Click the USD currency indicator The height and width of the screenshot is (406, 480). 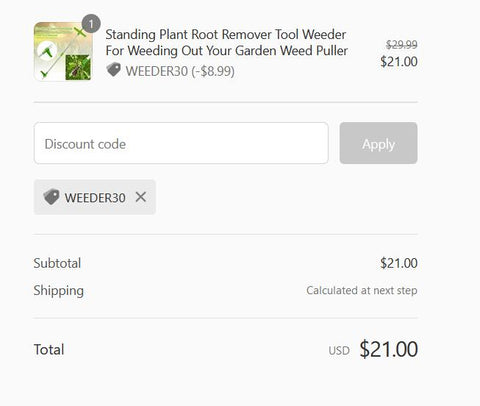click(339, 351)
